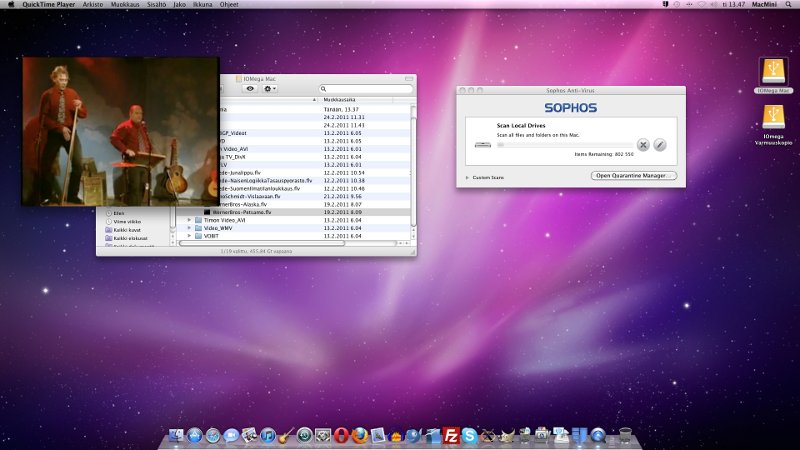Open the App Store dock icon

click(194, 435)
